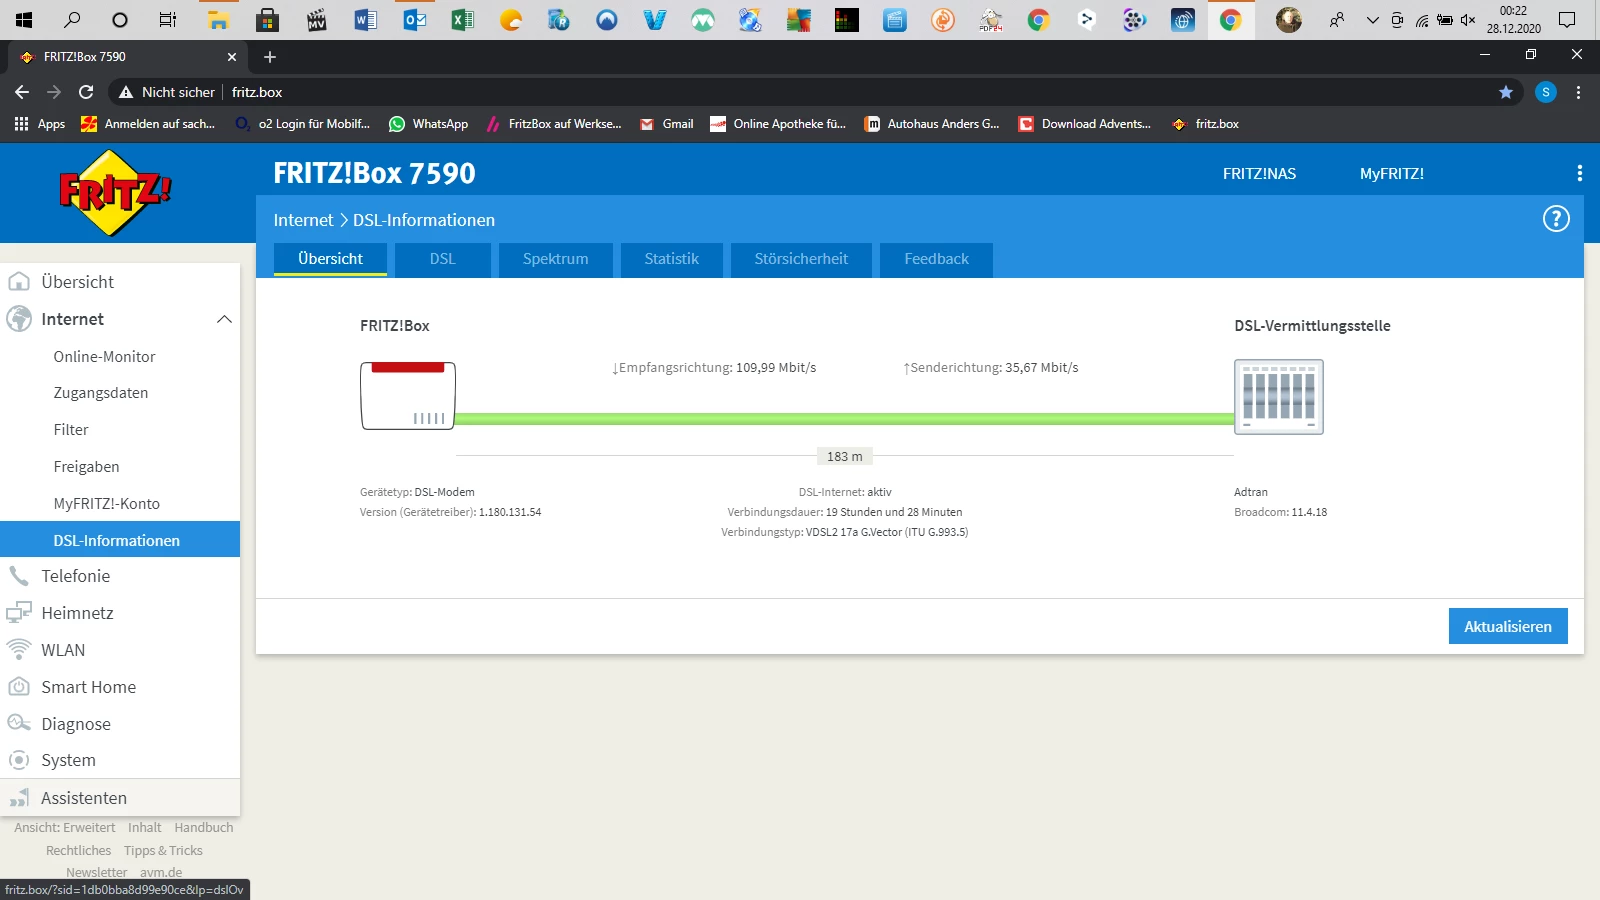The width and height of the screenshot is (1600, 900).
Task: Click the FRITZ!Box device illustration
Action: click(408, 396)
